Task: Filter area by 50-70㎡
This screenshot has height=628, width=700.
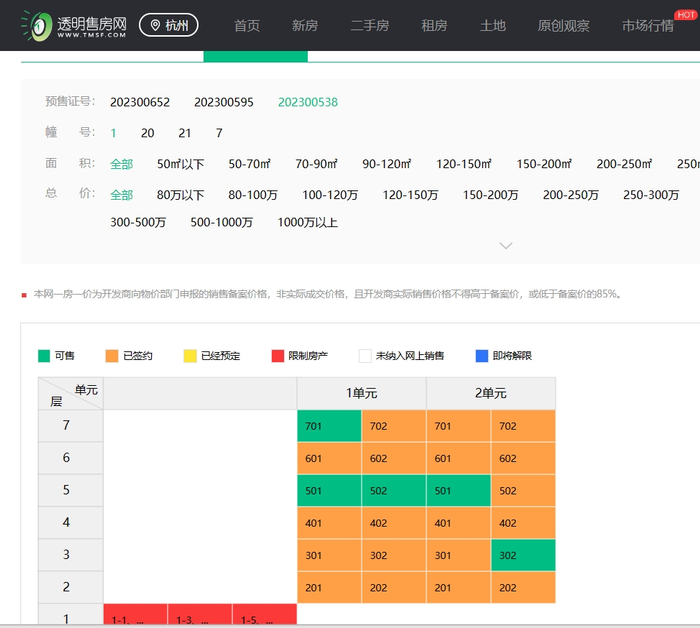Action: 250,164
